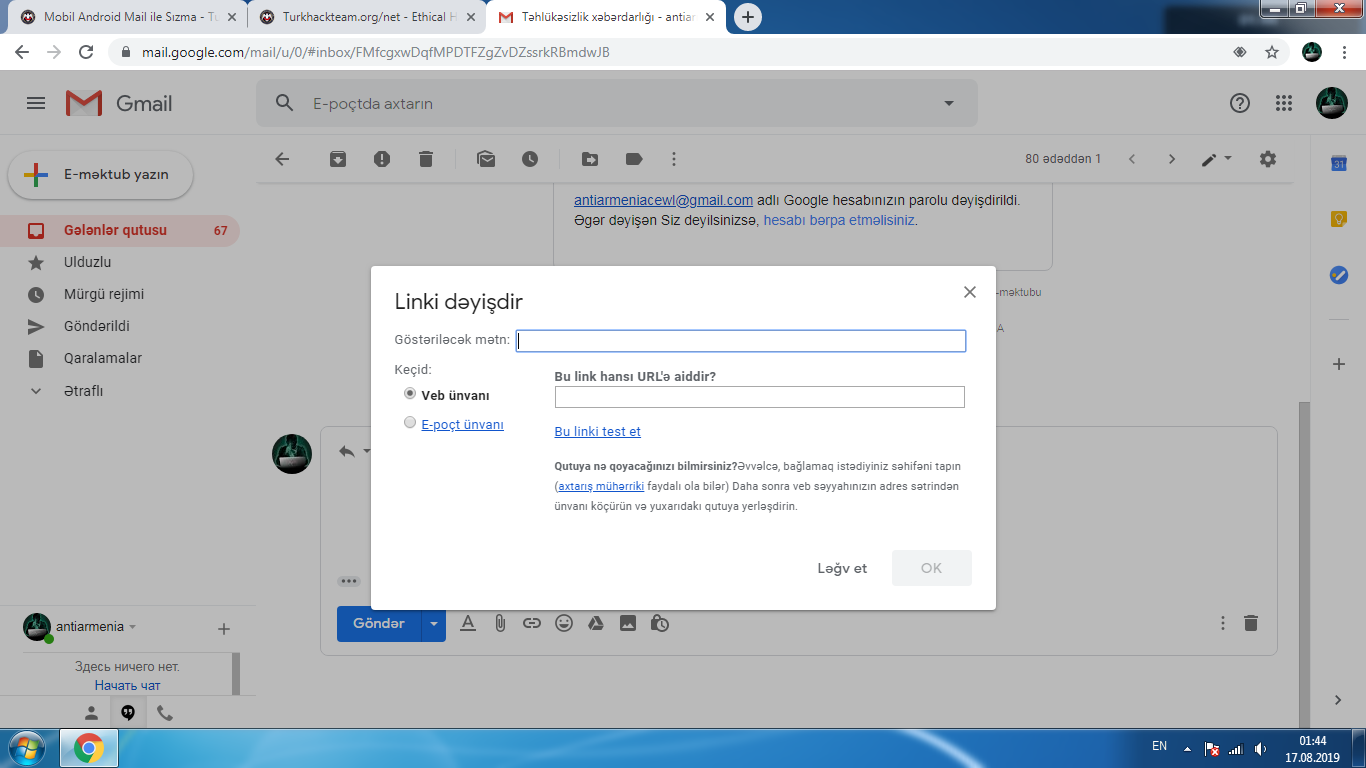The height and width of the screenshot is (768, 1366).
Task: Click the account avatar in Gmail header
Action: point(1332,103)
